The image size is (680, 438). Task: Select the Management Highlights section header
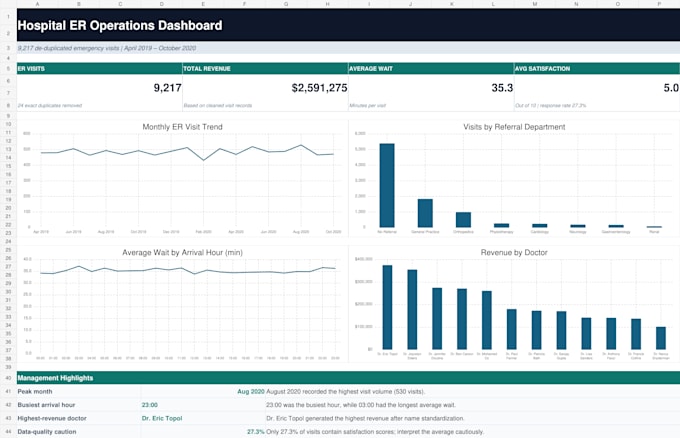(x=348, y=378)
